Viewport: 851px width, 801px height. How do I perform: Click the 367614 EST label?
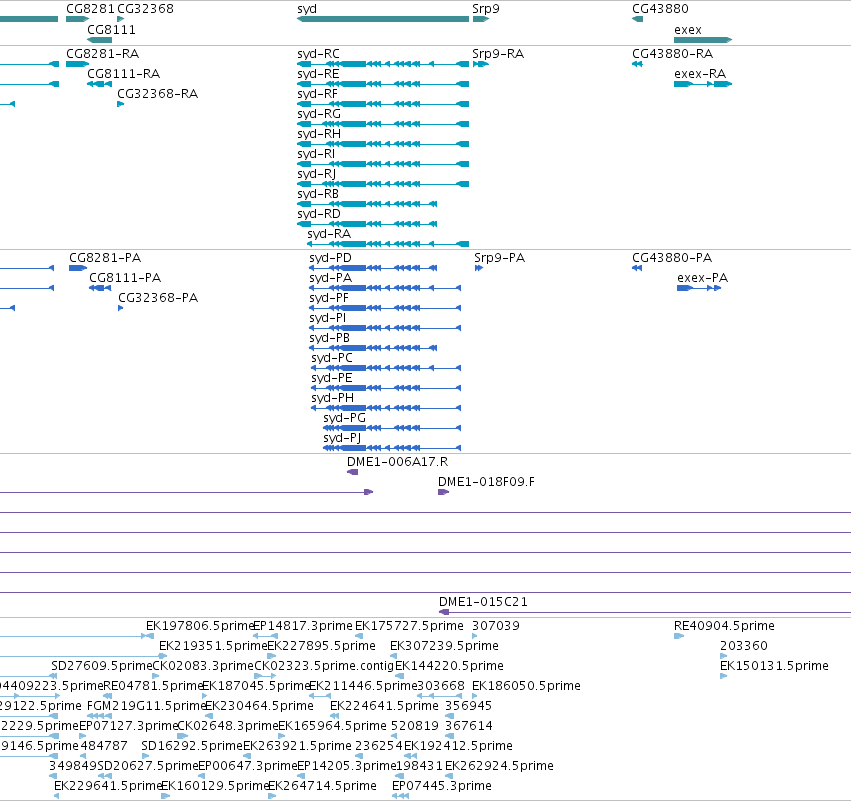pyautogui.click(x=468, y=726)
